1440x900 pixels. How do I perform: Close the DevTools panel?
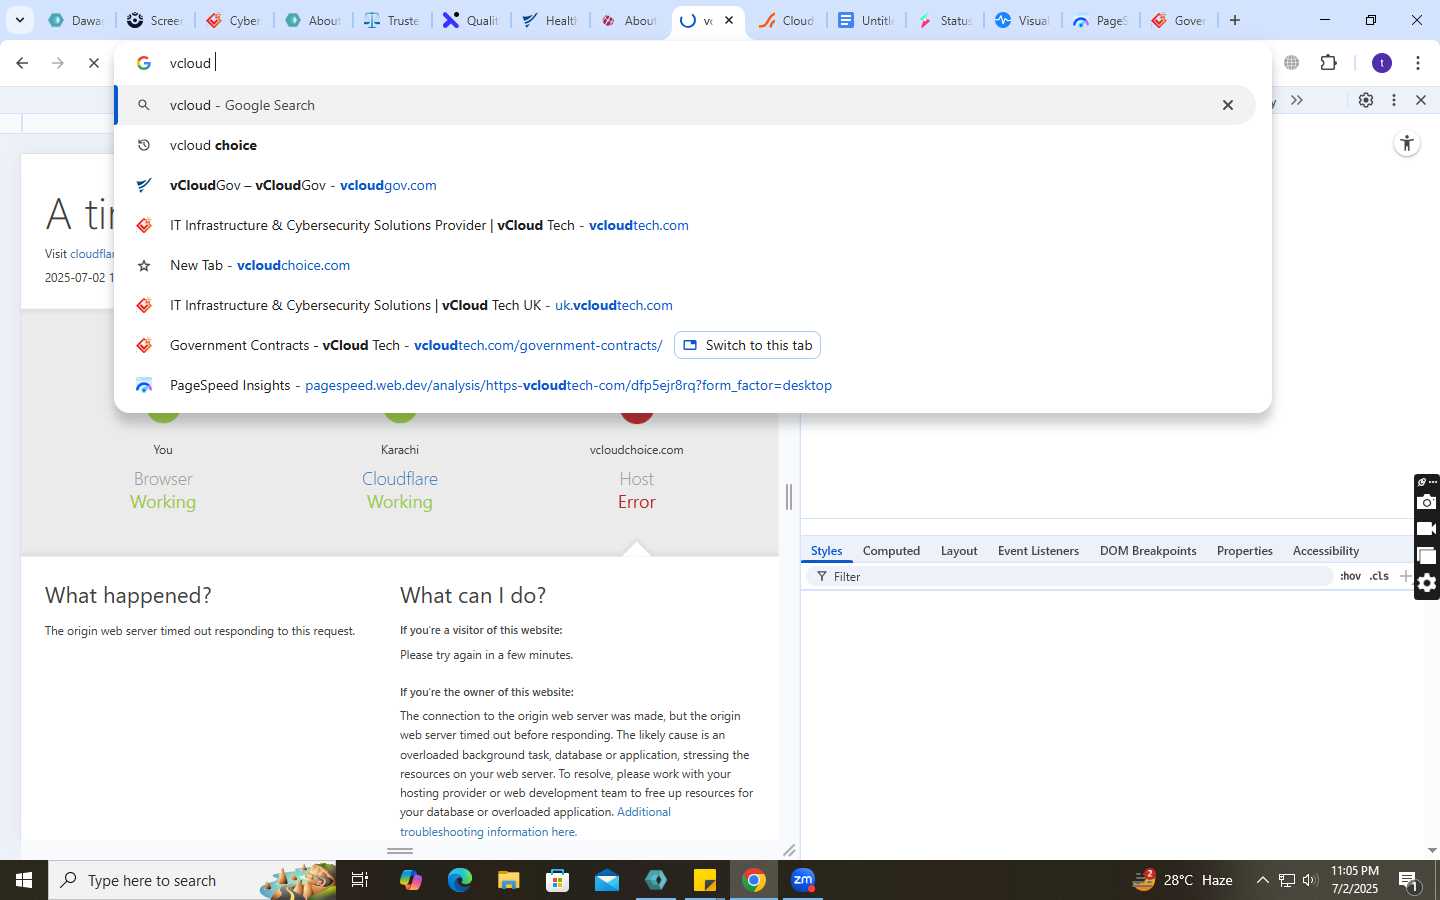(x=1421, y=100)
